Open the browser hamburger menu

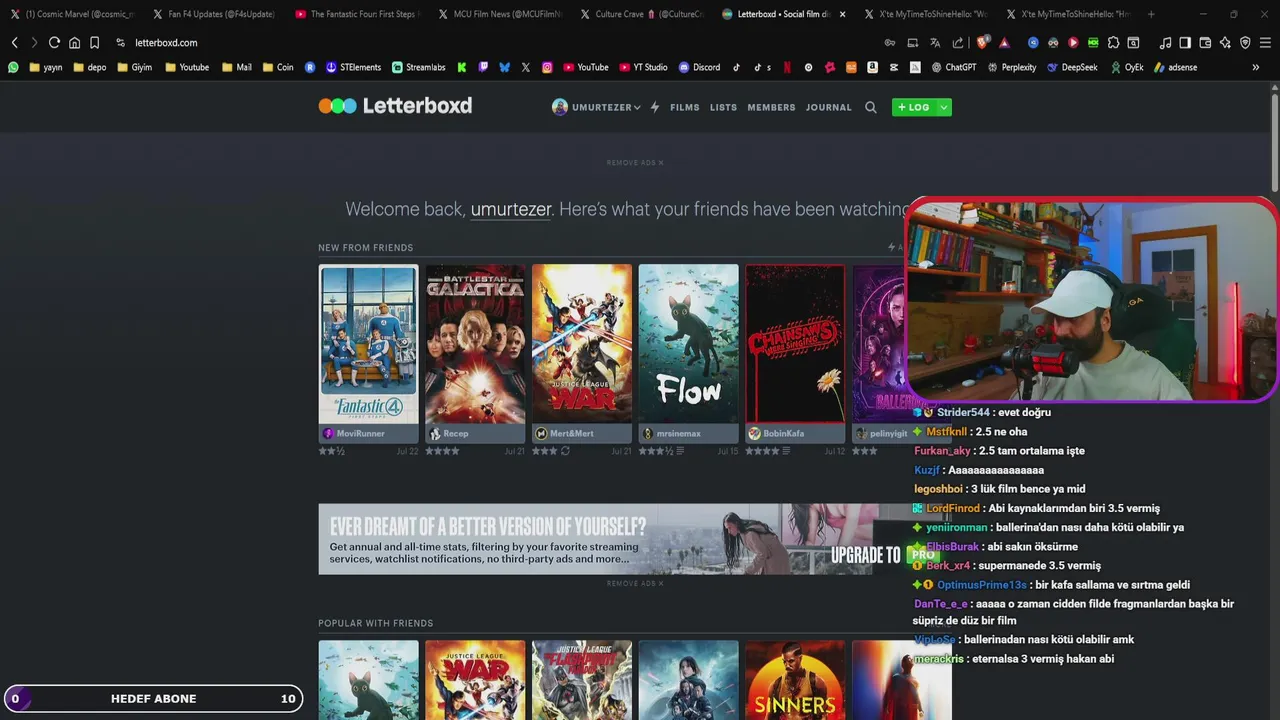[1265, 43]
